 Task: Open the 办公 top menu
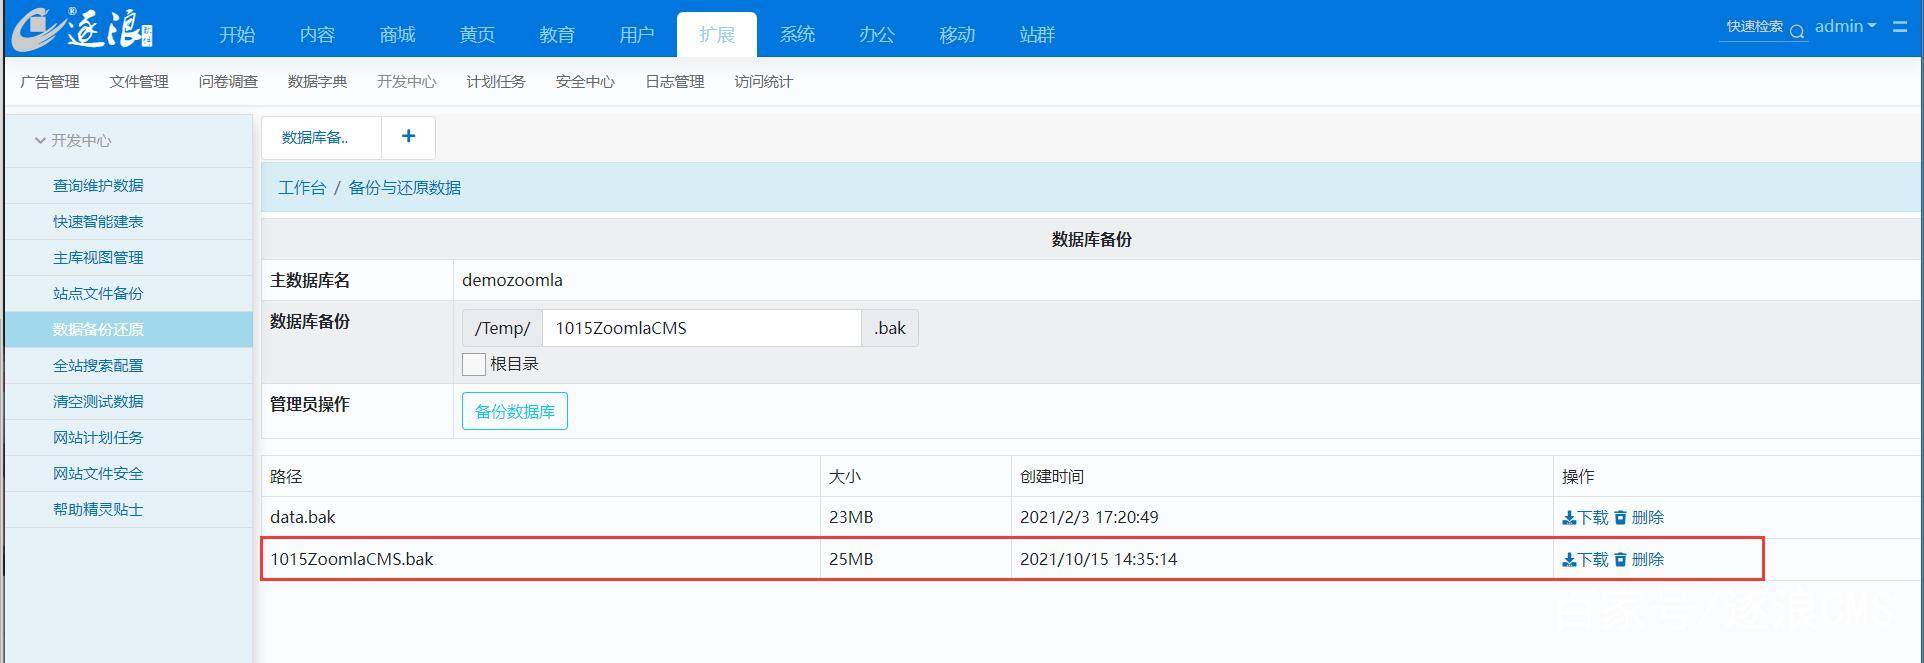[877, 35]
